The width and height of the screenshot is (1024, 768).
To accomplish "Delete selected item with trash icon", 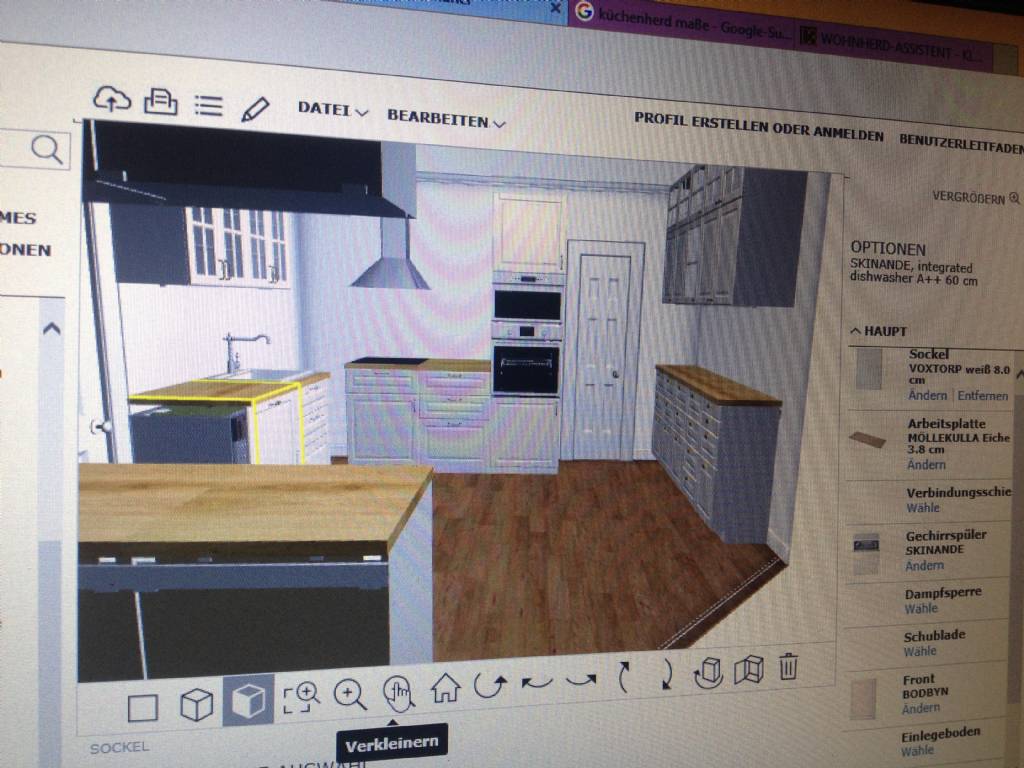I will tap(788, 666).
